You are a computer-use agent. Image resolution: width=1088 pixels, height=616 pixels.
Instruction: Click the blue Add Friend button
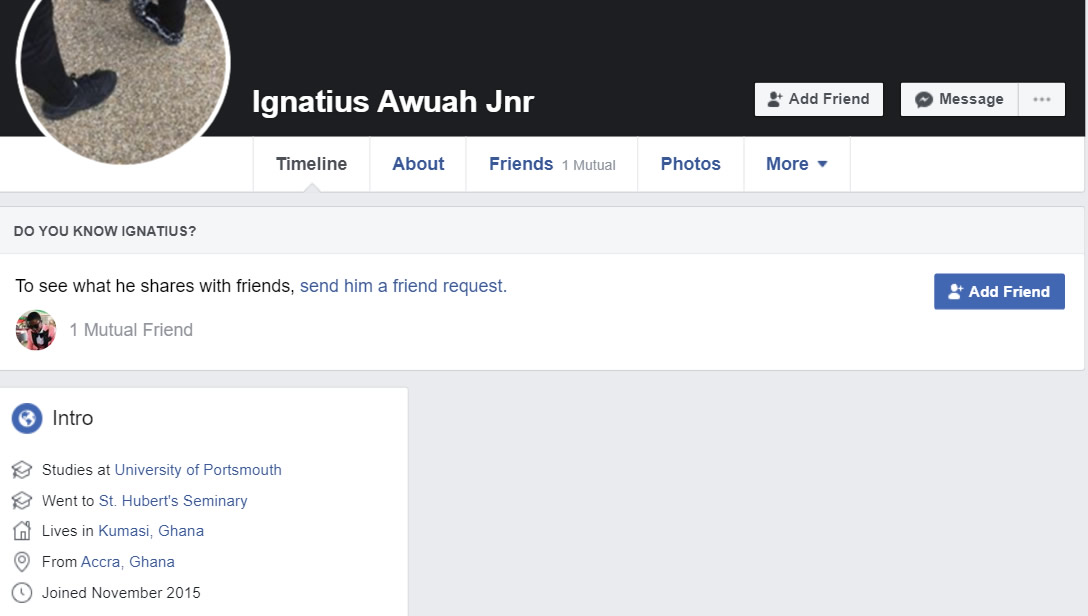point(999,291)
